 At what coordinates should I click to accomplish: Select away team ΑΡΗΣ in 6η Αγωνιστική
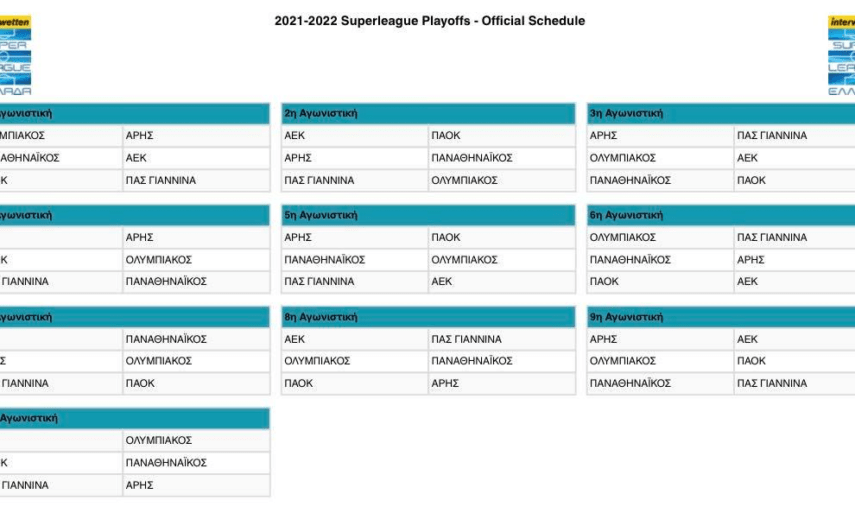[x=750, y=260]
